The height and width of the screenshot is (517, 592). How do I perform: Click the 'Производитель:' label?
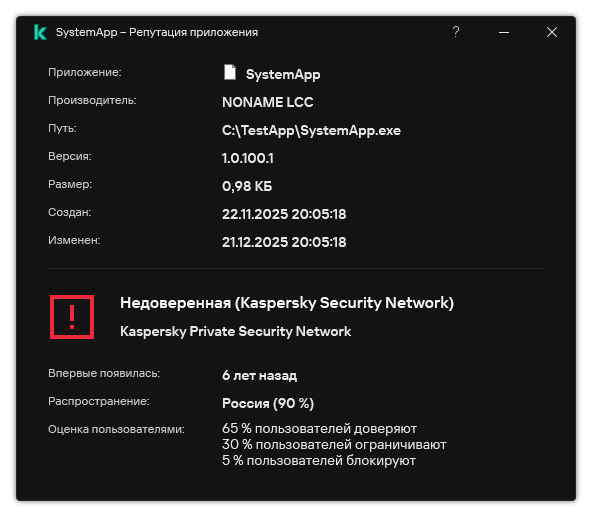[x=92, y=100]
